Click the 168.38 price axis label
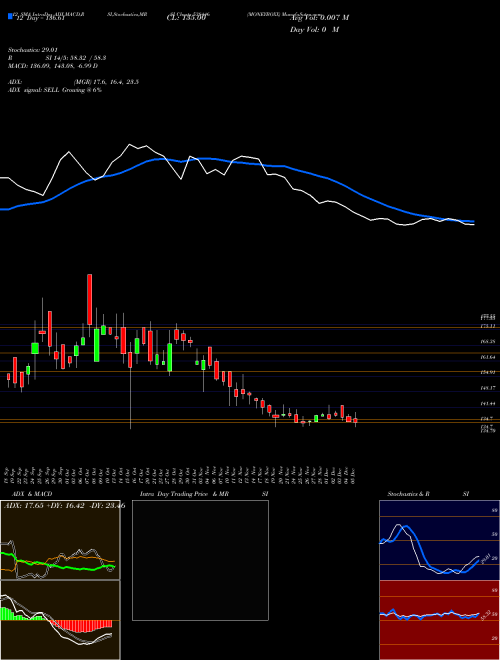This screenshot has height=660, width=500. 487,342
